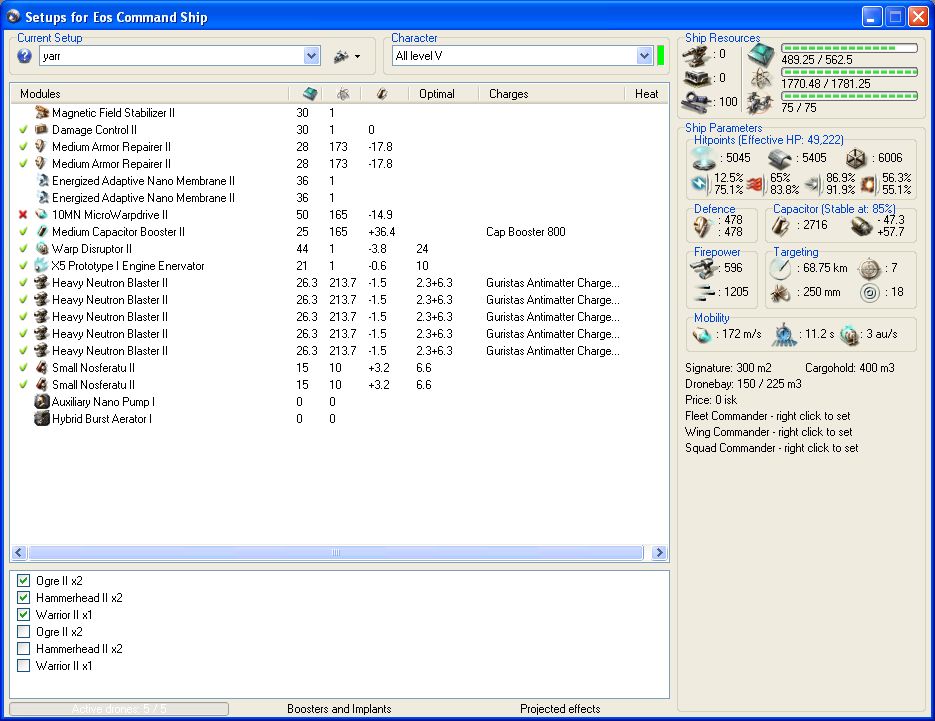Viewport: 935px width, 721px height.
Task: Click the CPU column header icon
Action: [x=309, y=94]
